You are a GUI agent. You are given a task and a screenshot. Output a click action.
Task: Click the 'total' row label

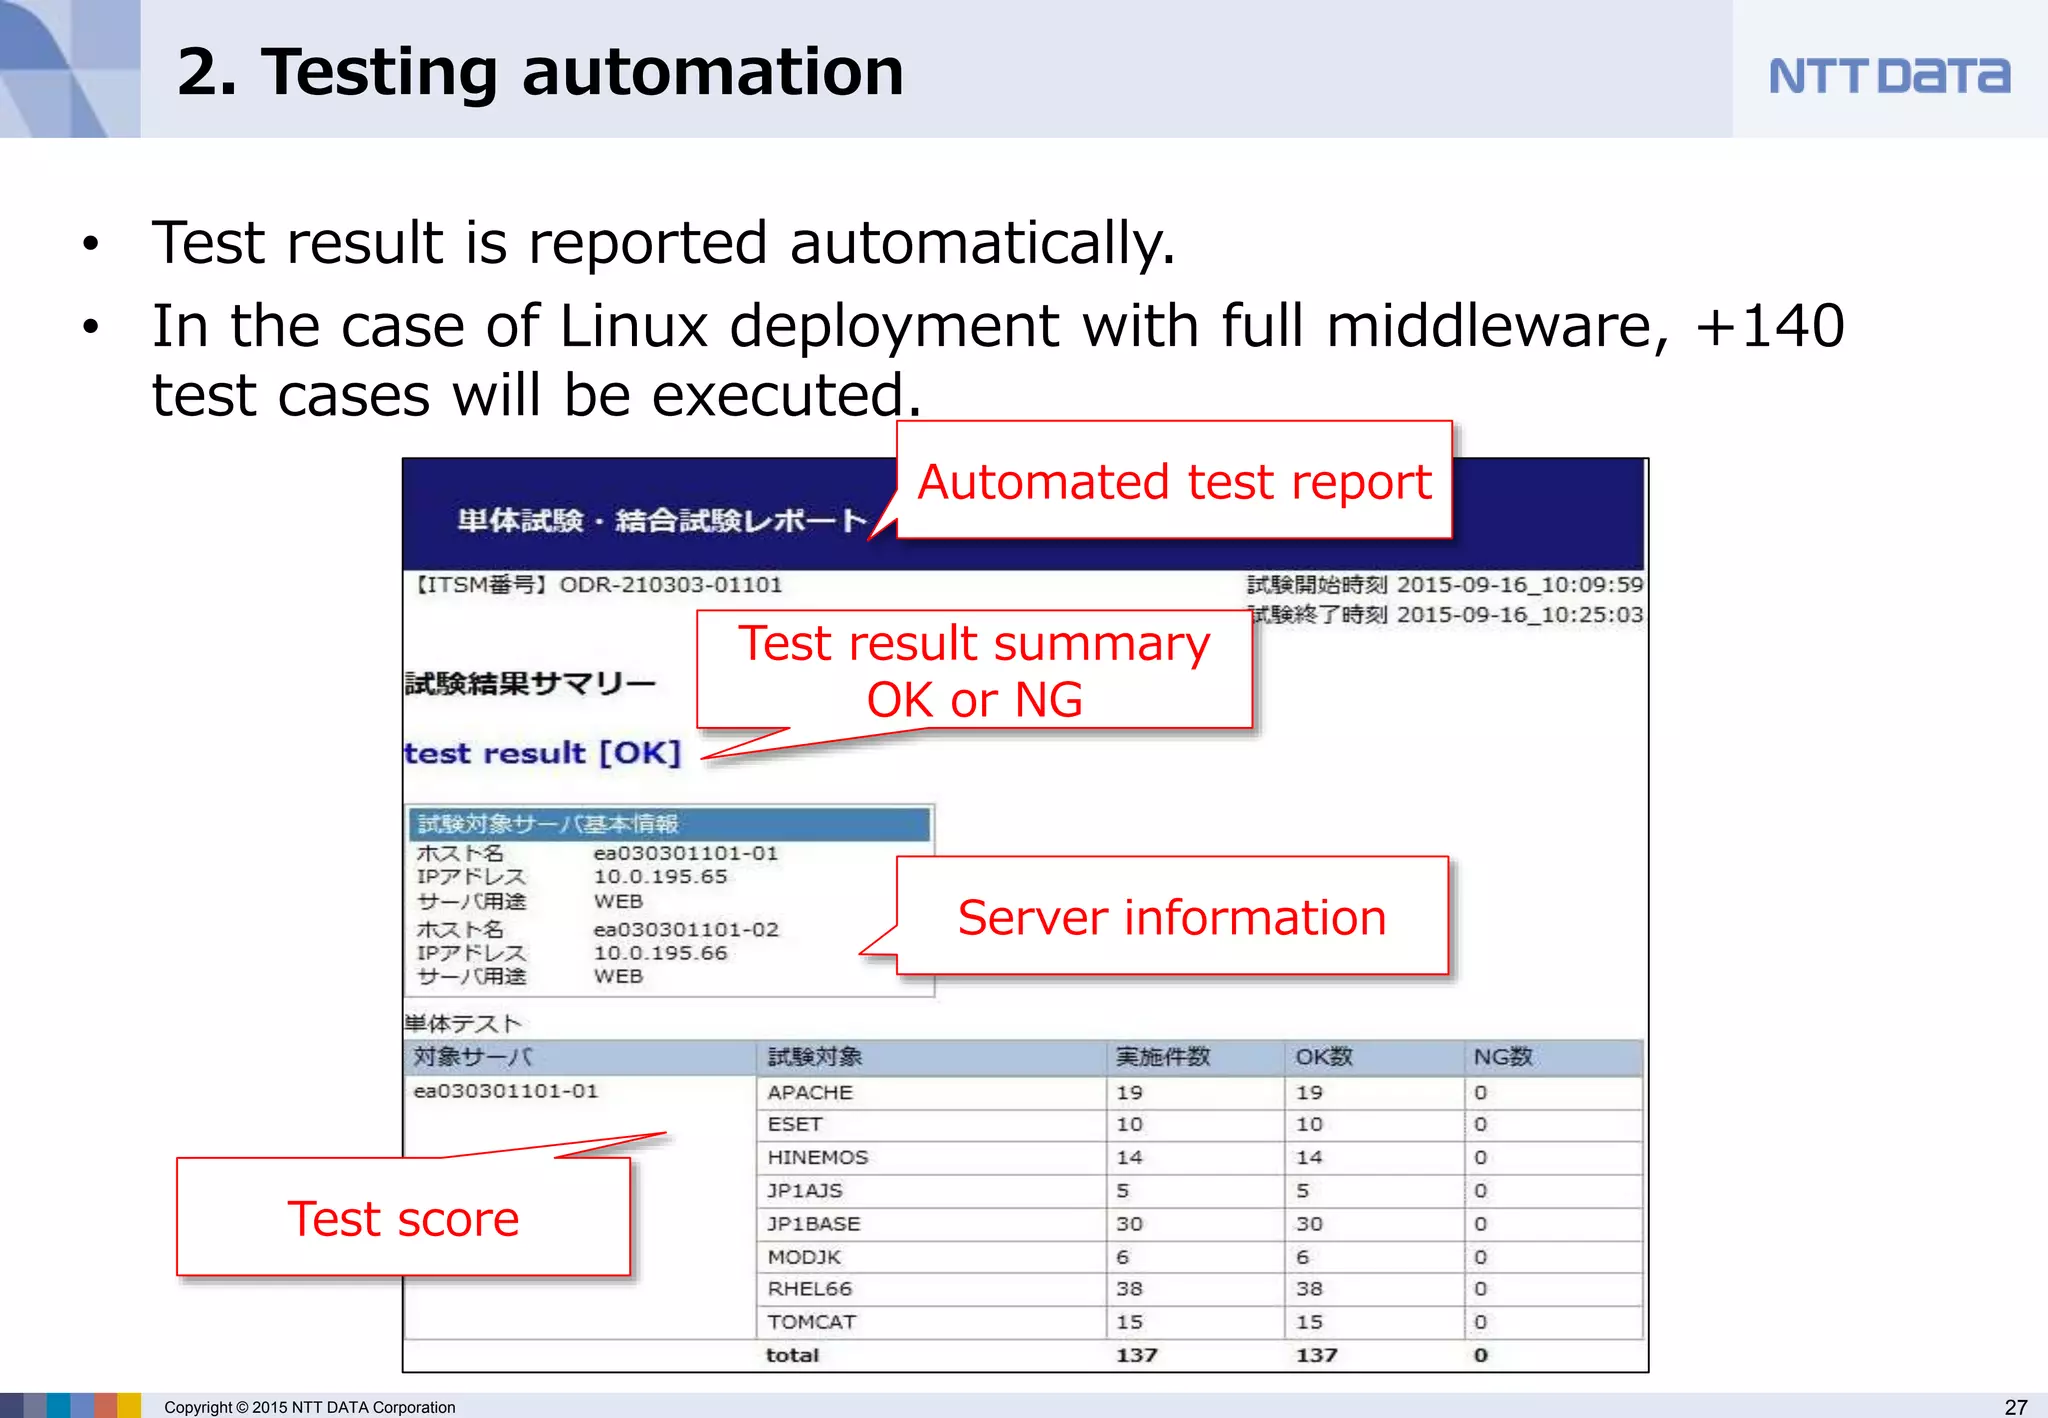792,1356
